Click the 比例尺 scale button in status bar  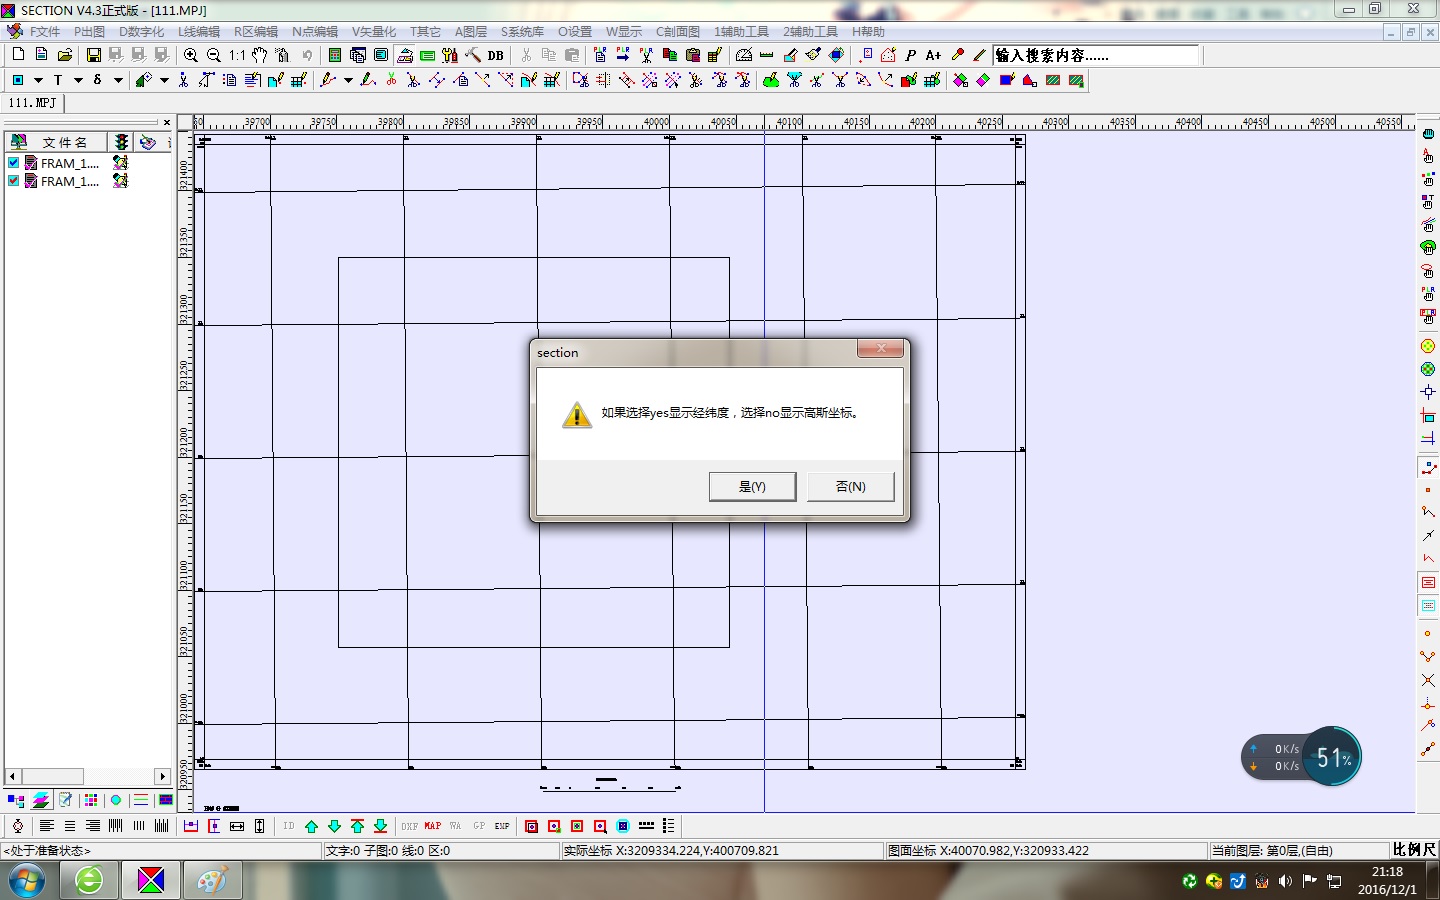pyautogui.click(x=1414, y=849)
